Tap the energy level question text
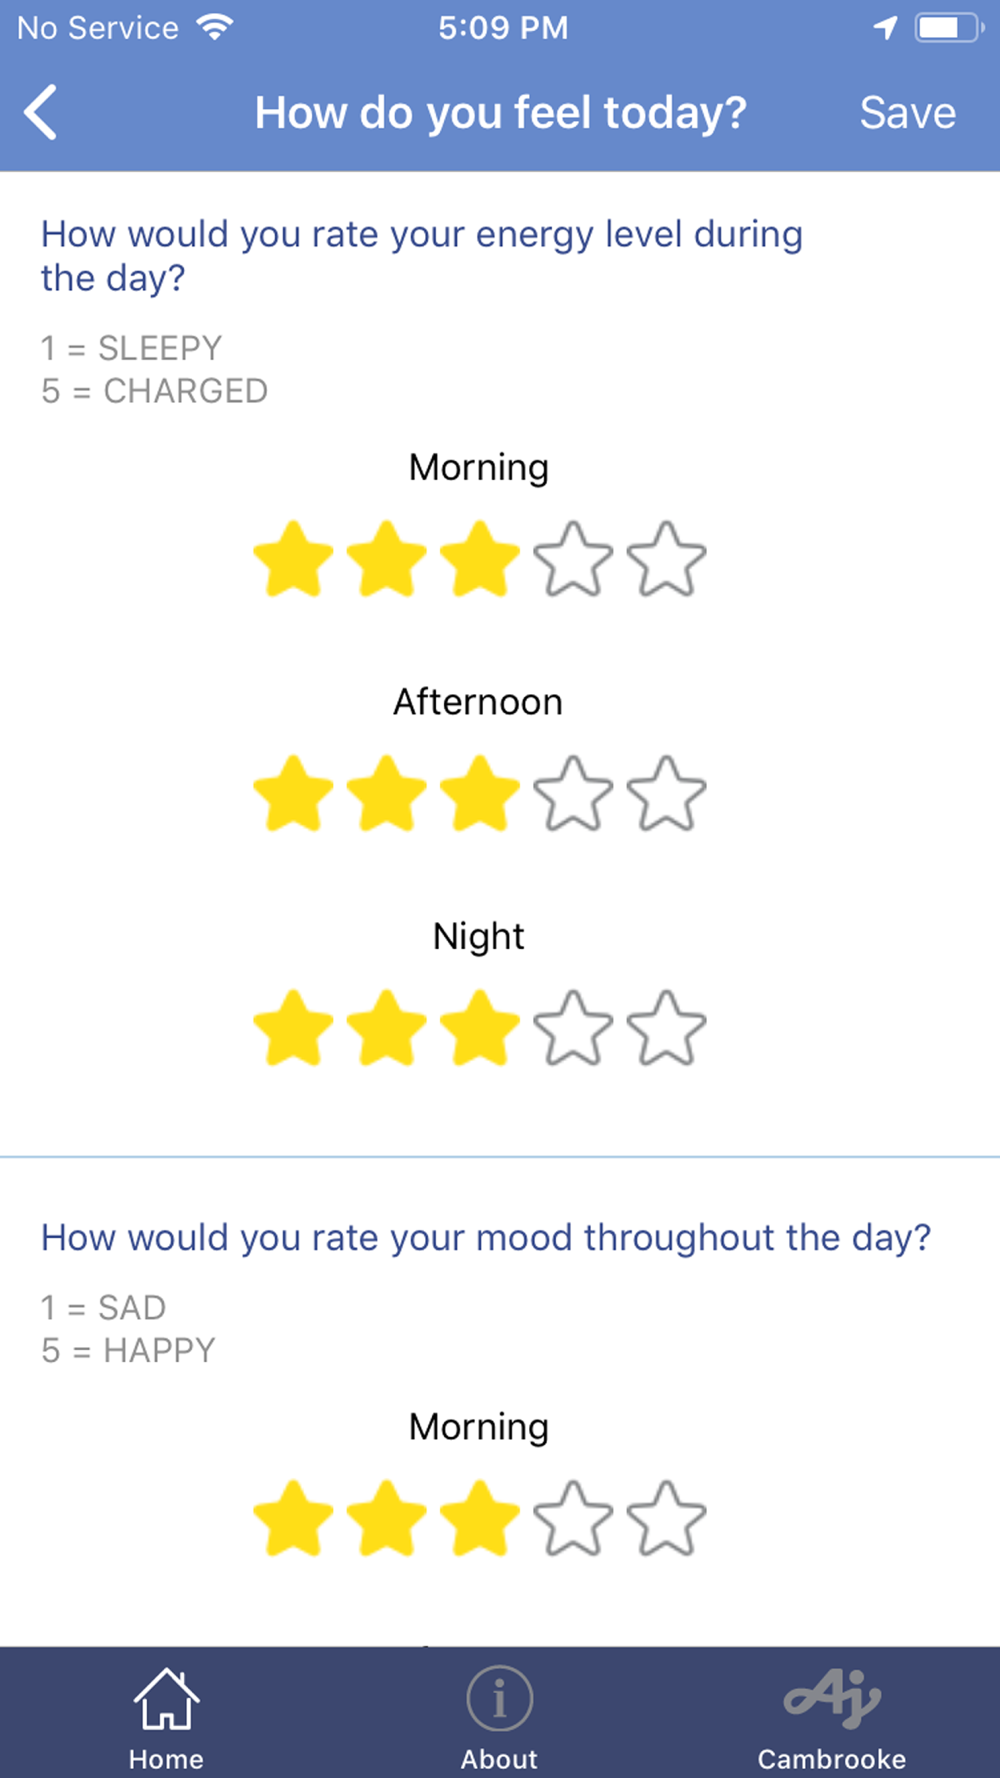The image size is (1000, 1778). [421, 256]
